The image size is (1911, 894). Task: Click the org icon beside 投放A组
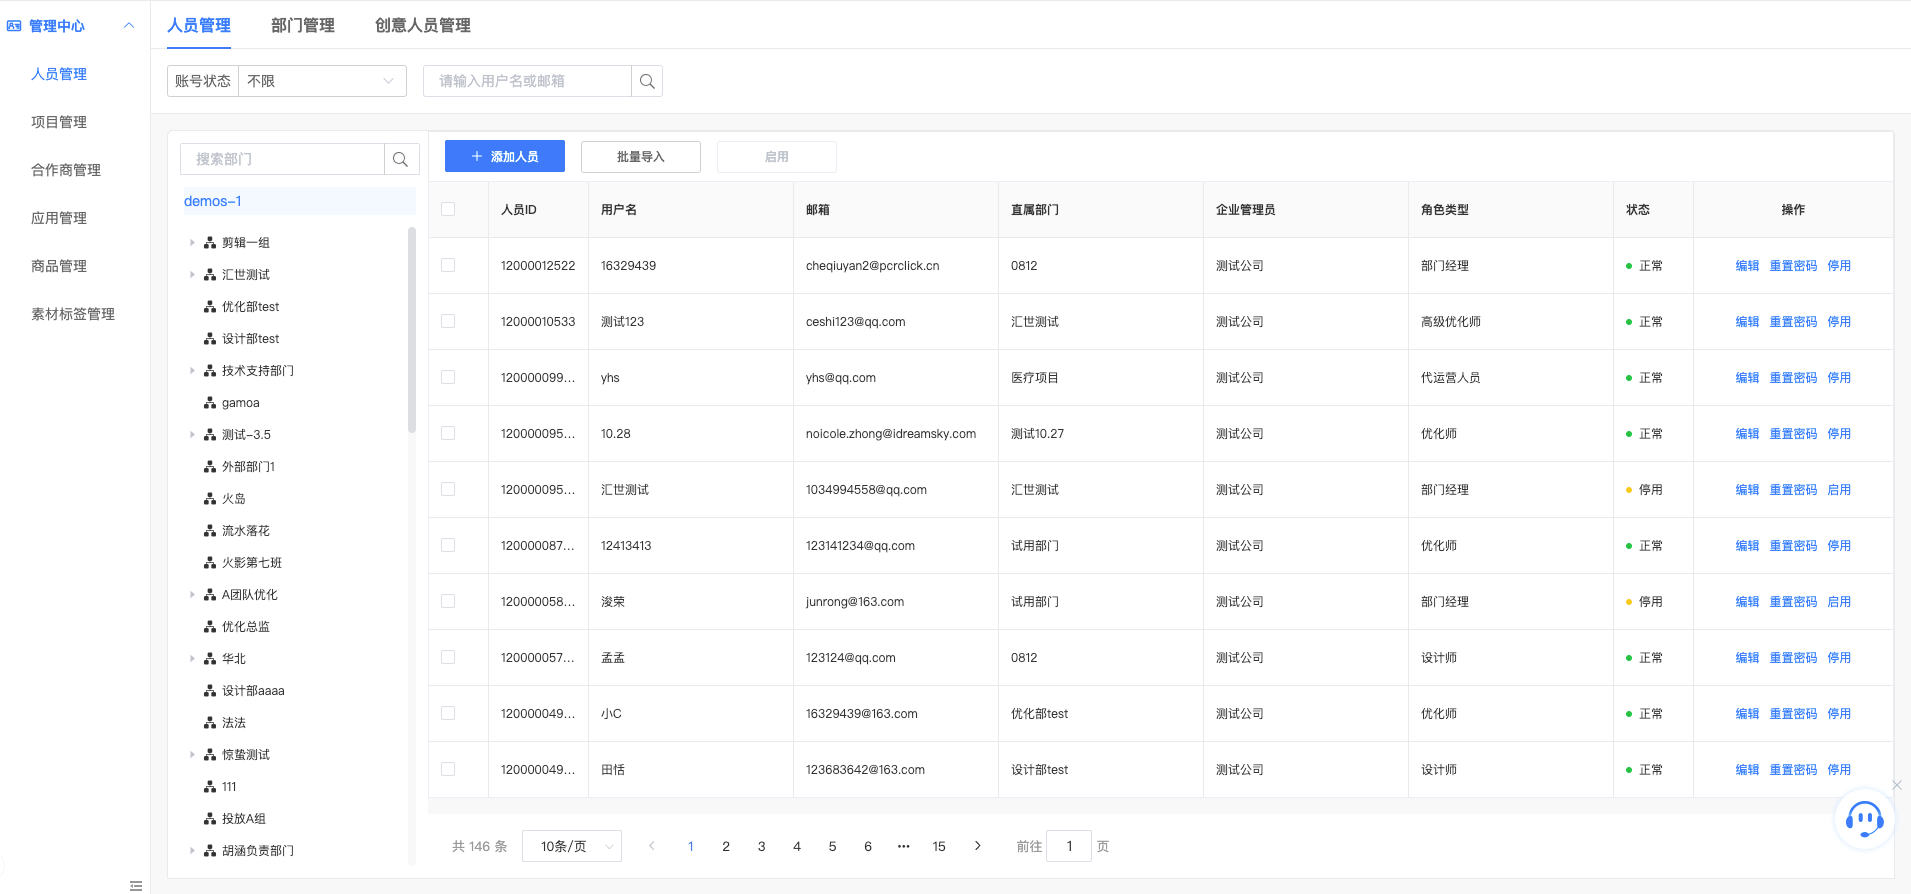tap(210, 819)
